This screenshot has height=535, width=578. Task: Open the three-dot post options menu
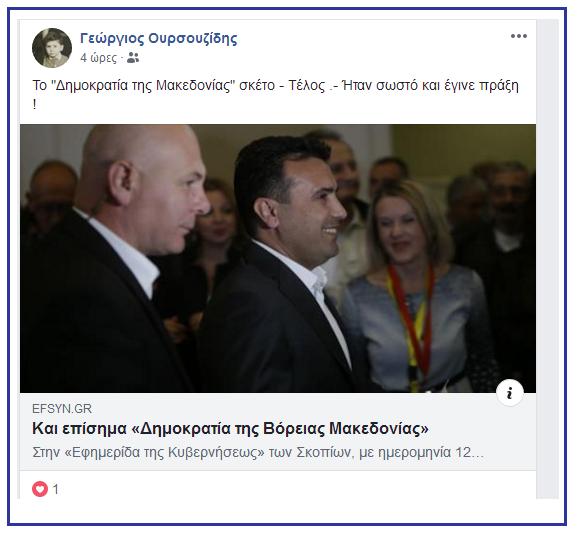tap(519, 36)
